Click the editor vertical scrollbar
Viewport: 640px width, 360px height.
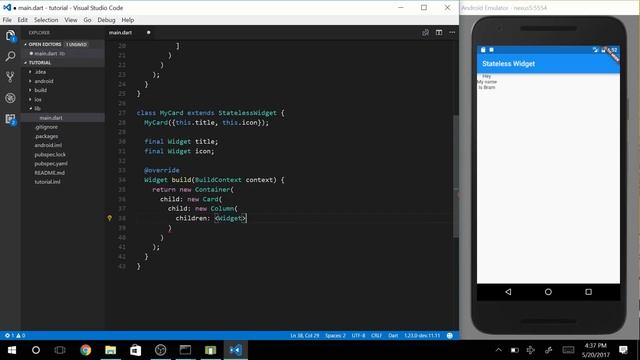pos(456,176)
